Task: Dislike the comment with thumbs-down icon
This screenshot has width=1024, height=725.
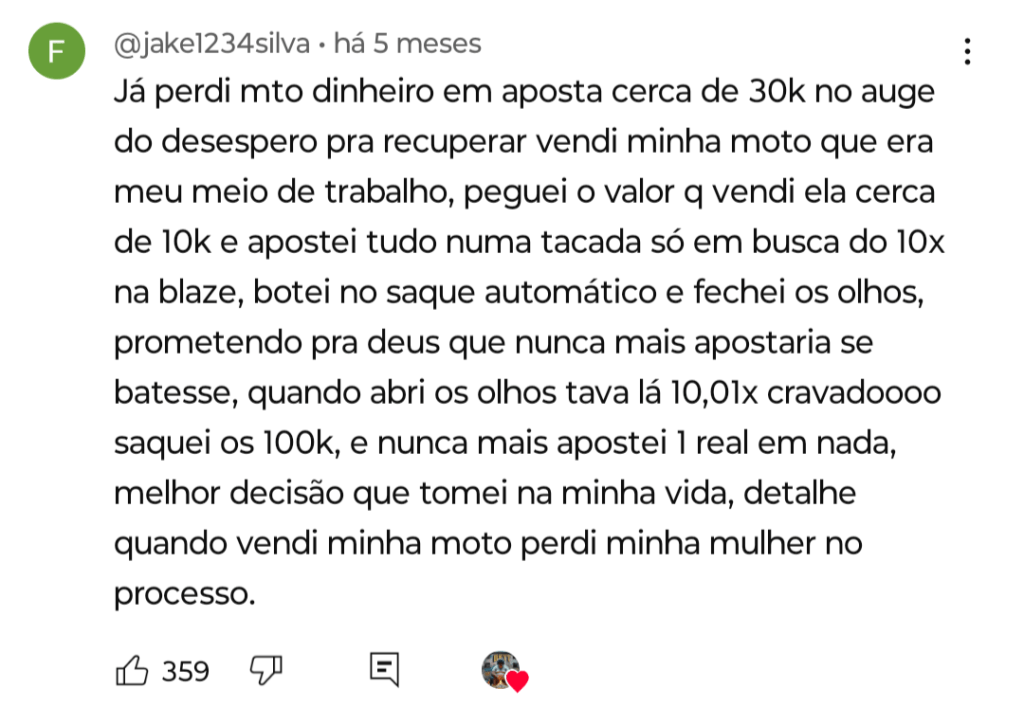Action: [x=266, y=670]
